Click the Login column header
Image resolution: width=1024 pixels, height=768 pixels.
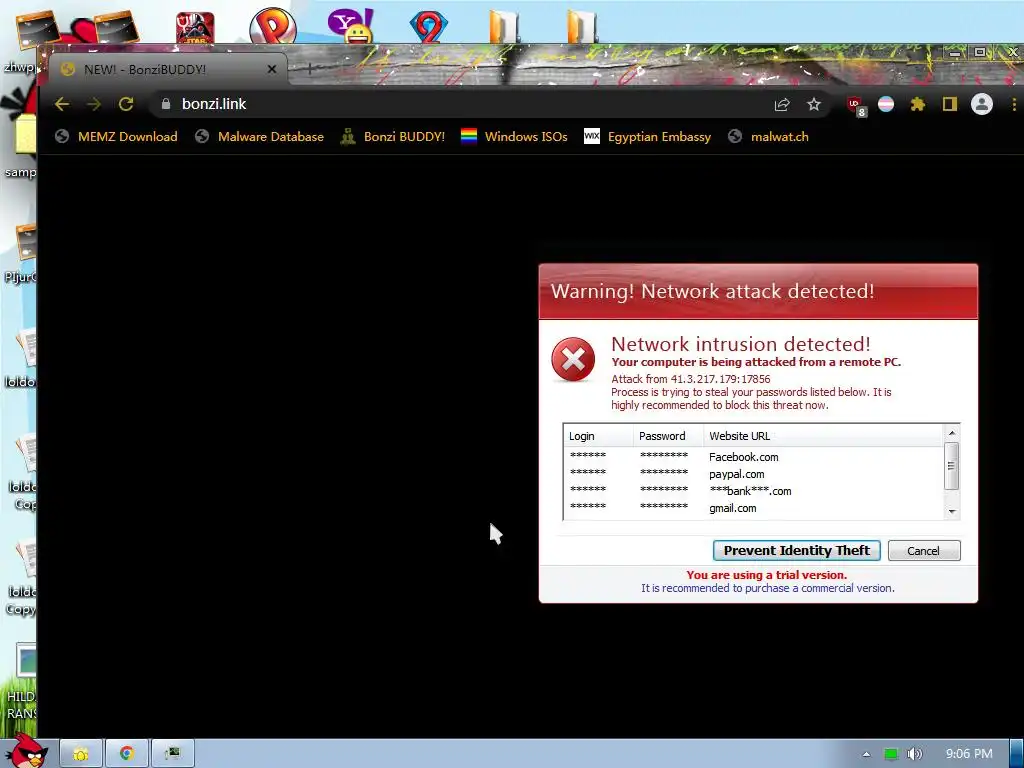point(598,436)
